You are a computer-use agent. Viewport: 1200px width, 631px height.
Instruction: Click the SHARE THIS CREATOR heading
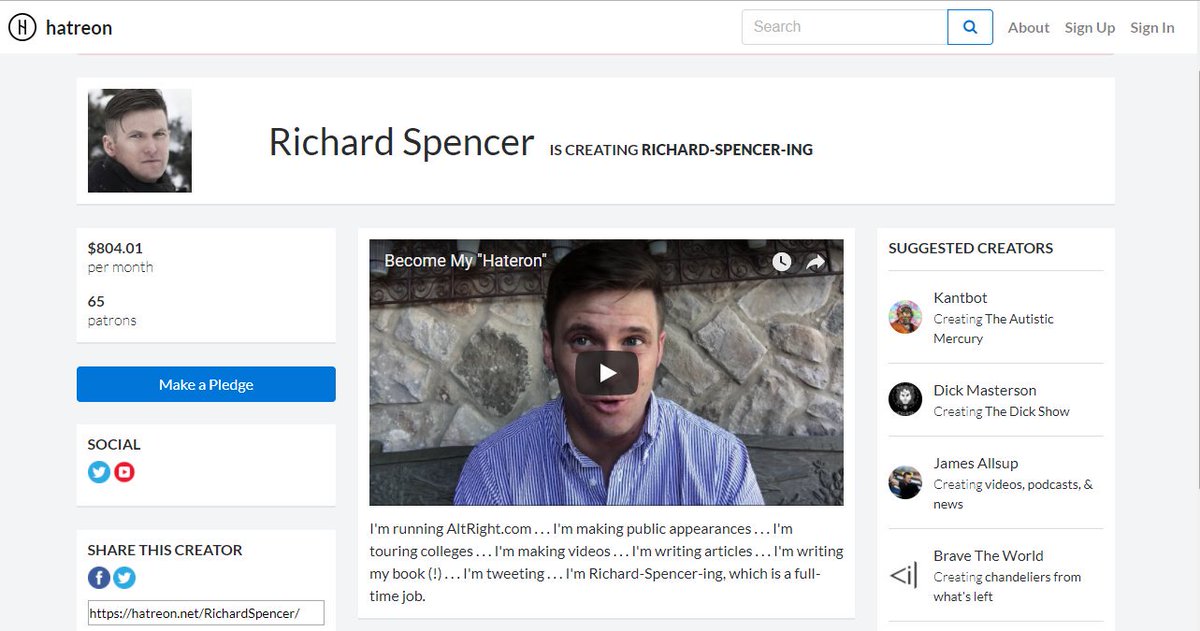coord(165,550)
